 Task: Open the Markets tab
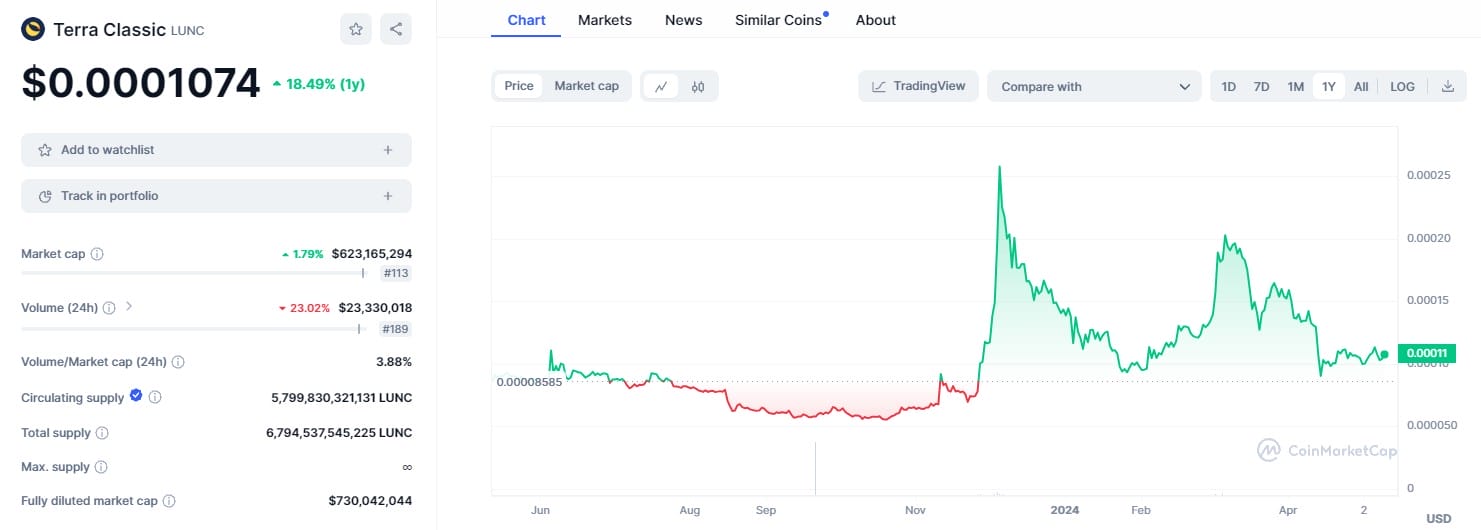click(605, 20)
